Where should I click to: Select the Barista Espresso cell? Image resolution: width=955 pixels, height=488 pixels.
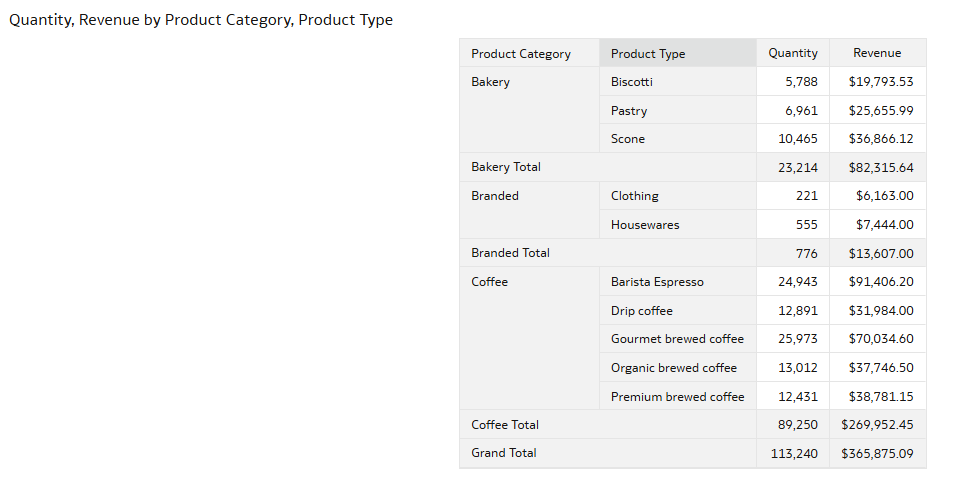(x=657, y=282)
